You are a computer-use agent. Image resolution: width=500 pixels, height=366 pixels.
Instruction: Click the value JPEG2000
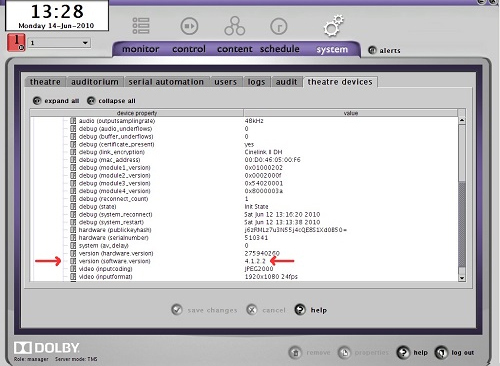click(259, 269)
